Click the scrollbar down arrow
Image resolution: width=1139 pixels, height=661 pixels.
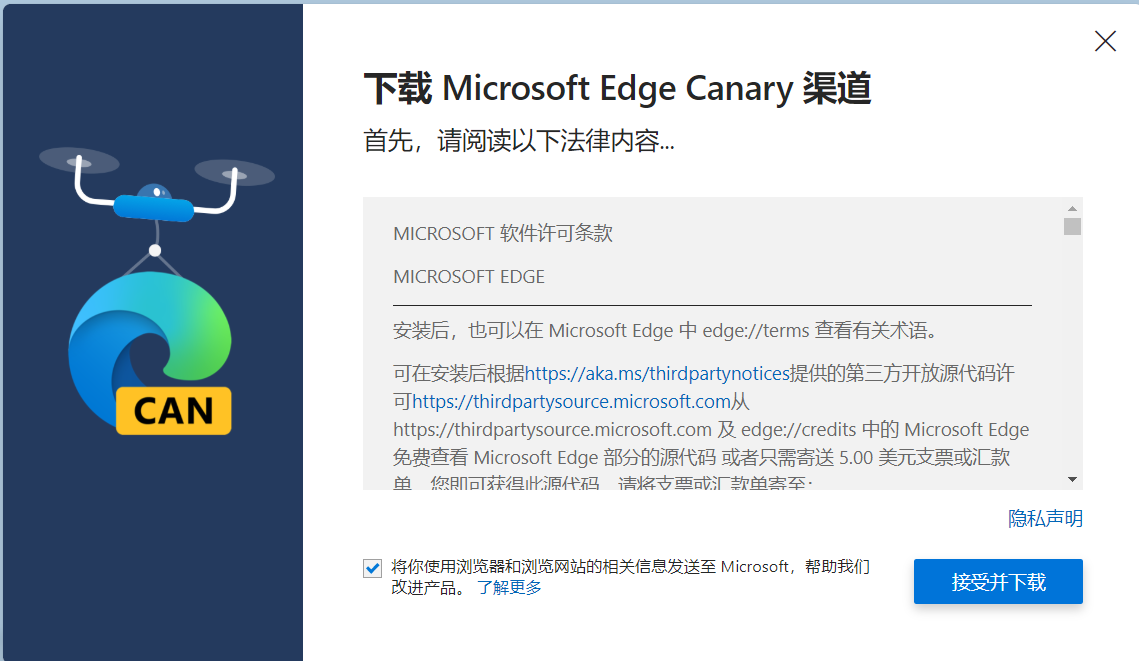pyautogui.click(x=1071, y=477)
